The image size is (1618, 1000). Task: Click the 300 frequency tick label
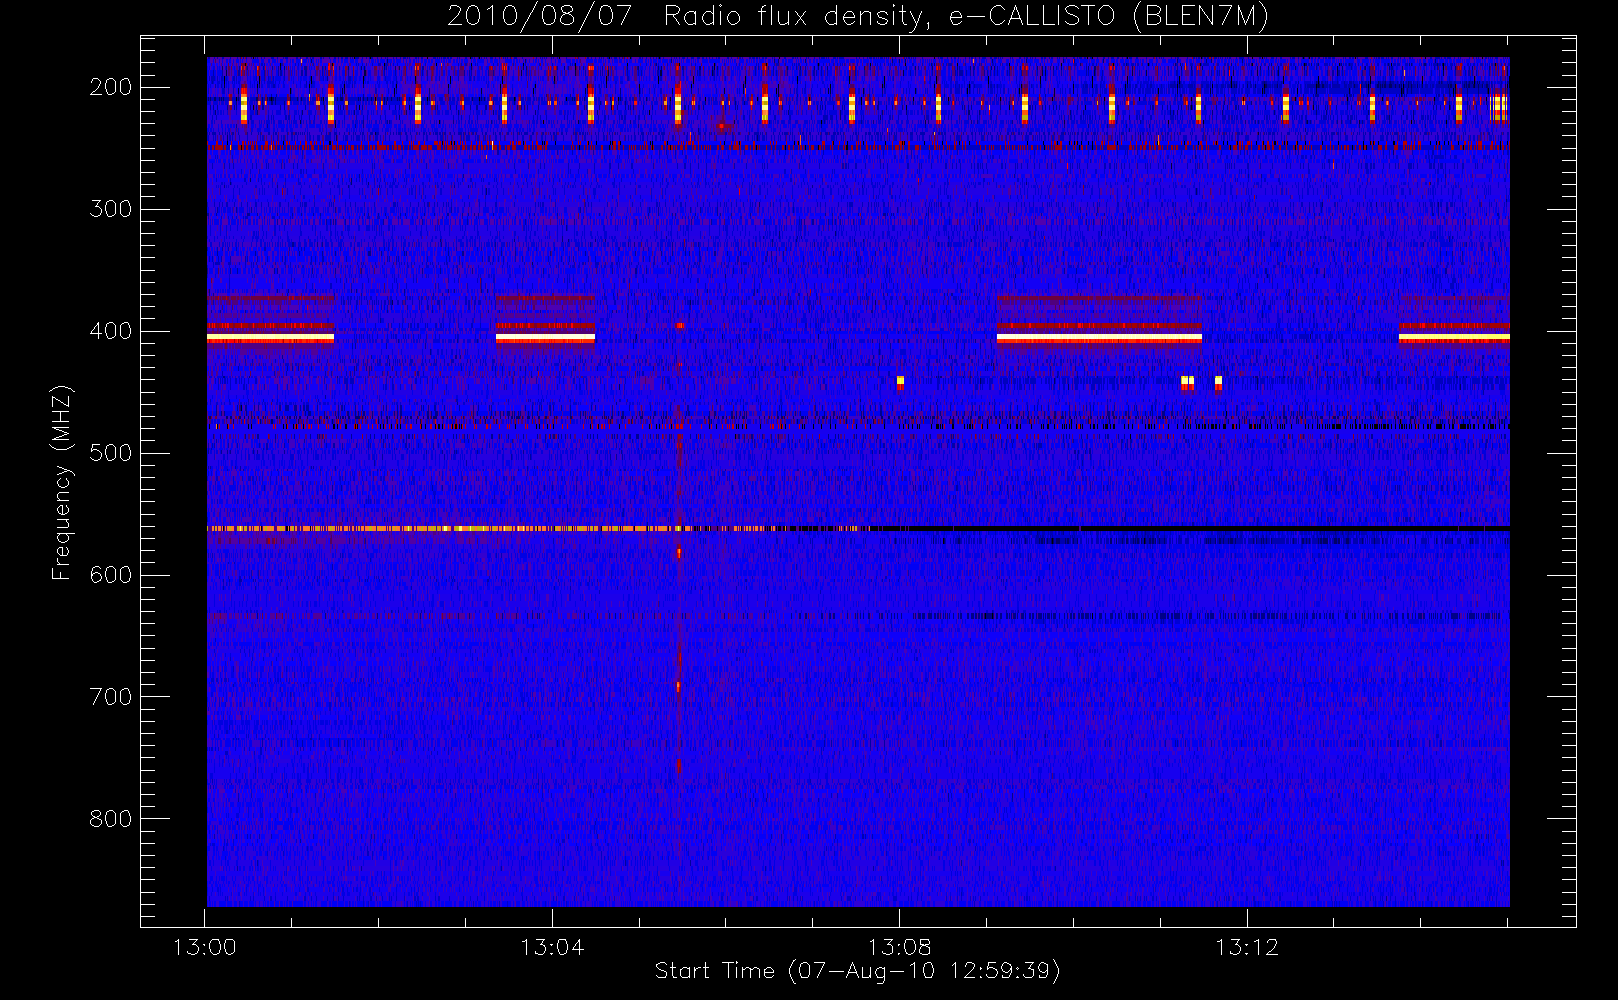pyautogui.click(x=111, y=209)
